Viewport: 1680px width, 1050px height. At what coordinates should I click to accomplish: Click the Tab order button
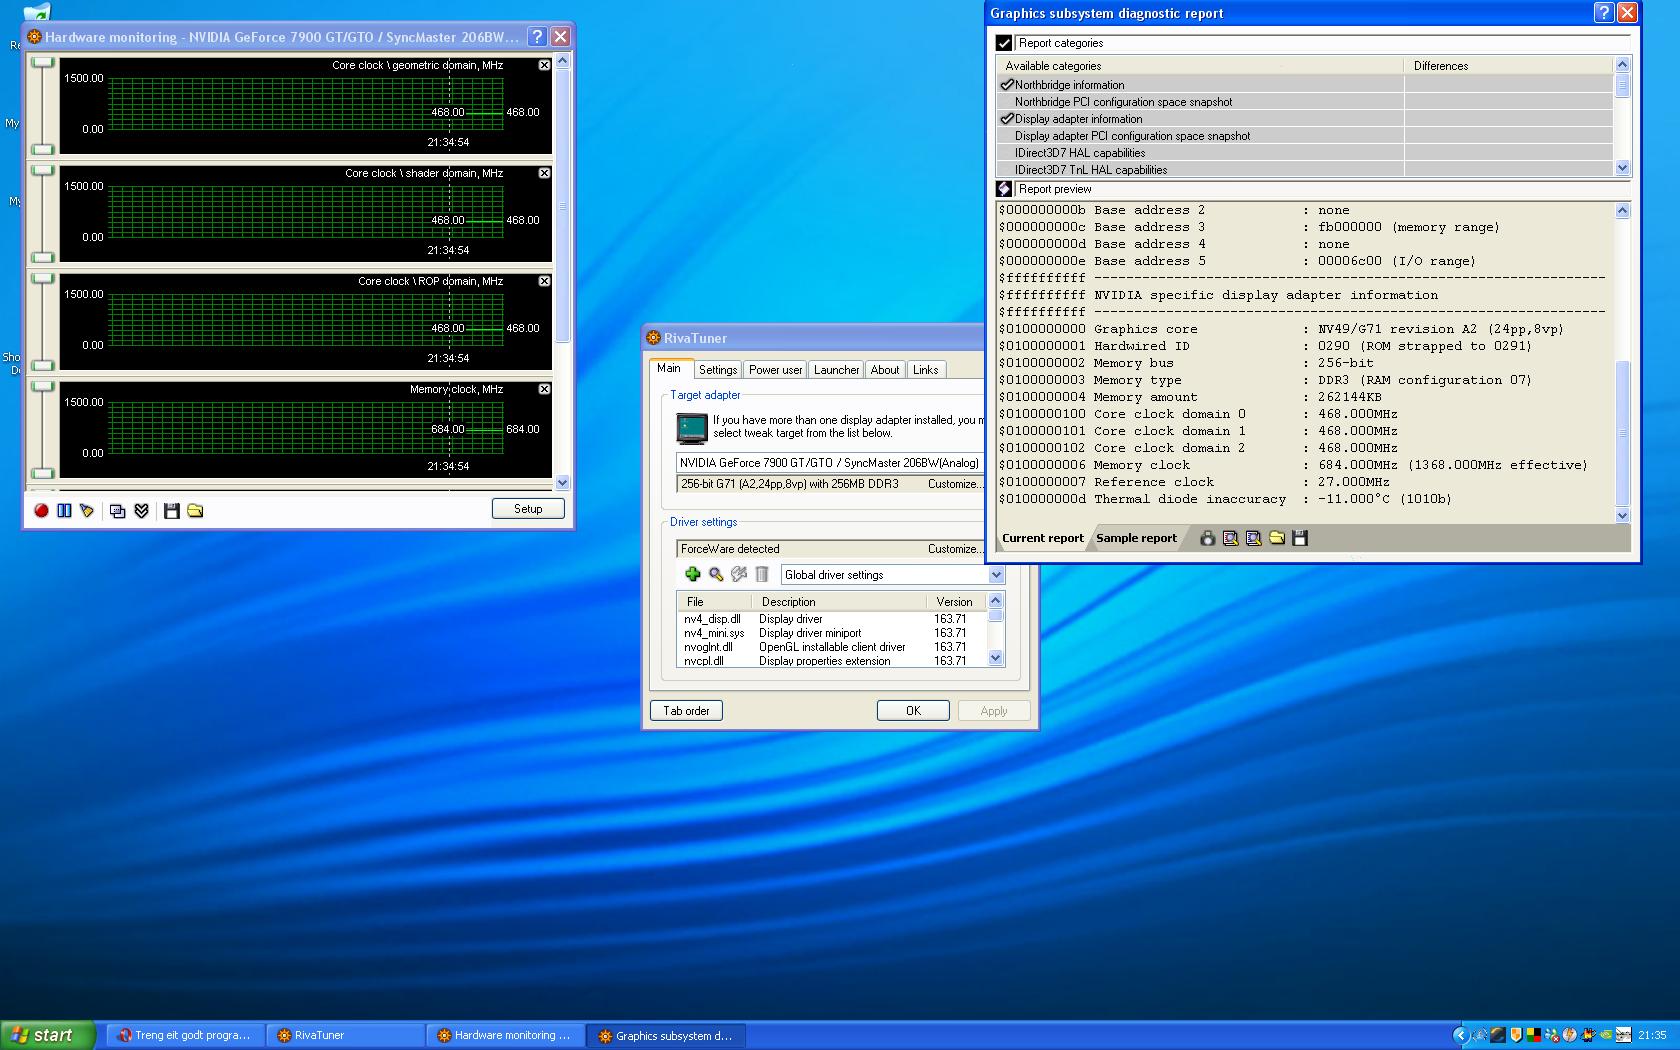point(686,711)
